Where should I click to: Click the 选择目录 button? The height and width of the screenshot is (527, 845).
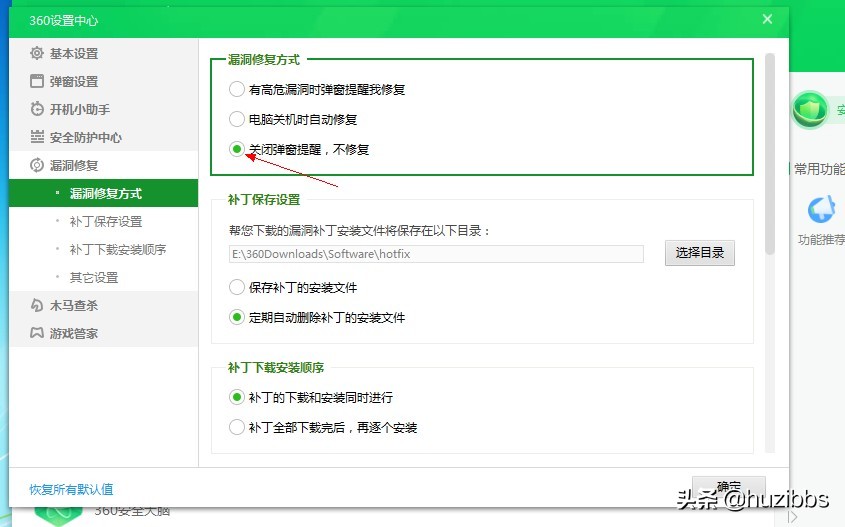[x=699, y=253]
